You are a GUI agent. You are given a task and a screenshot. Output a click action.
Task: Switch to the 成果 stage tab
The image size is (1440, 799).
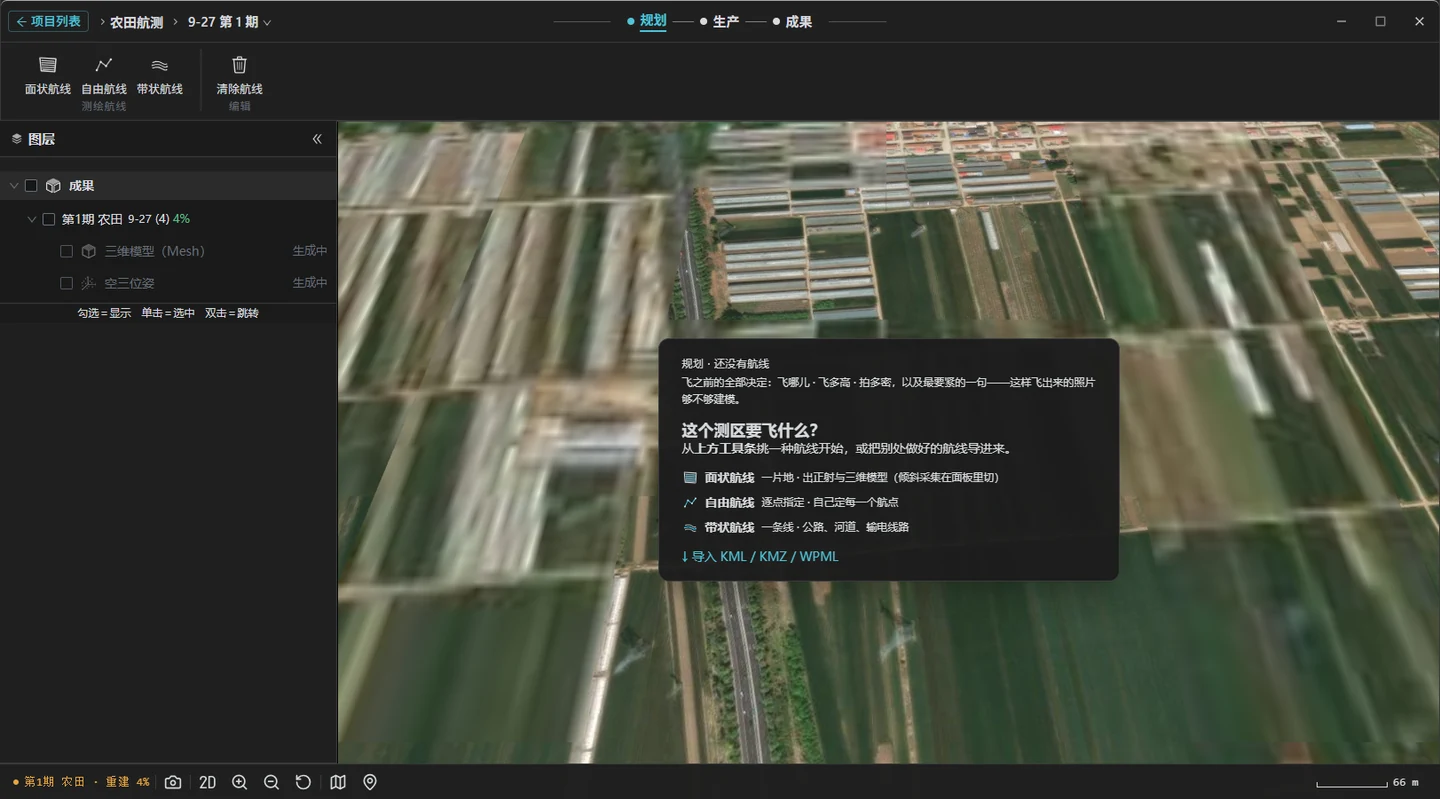point(792,21)
